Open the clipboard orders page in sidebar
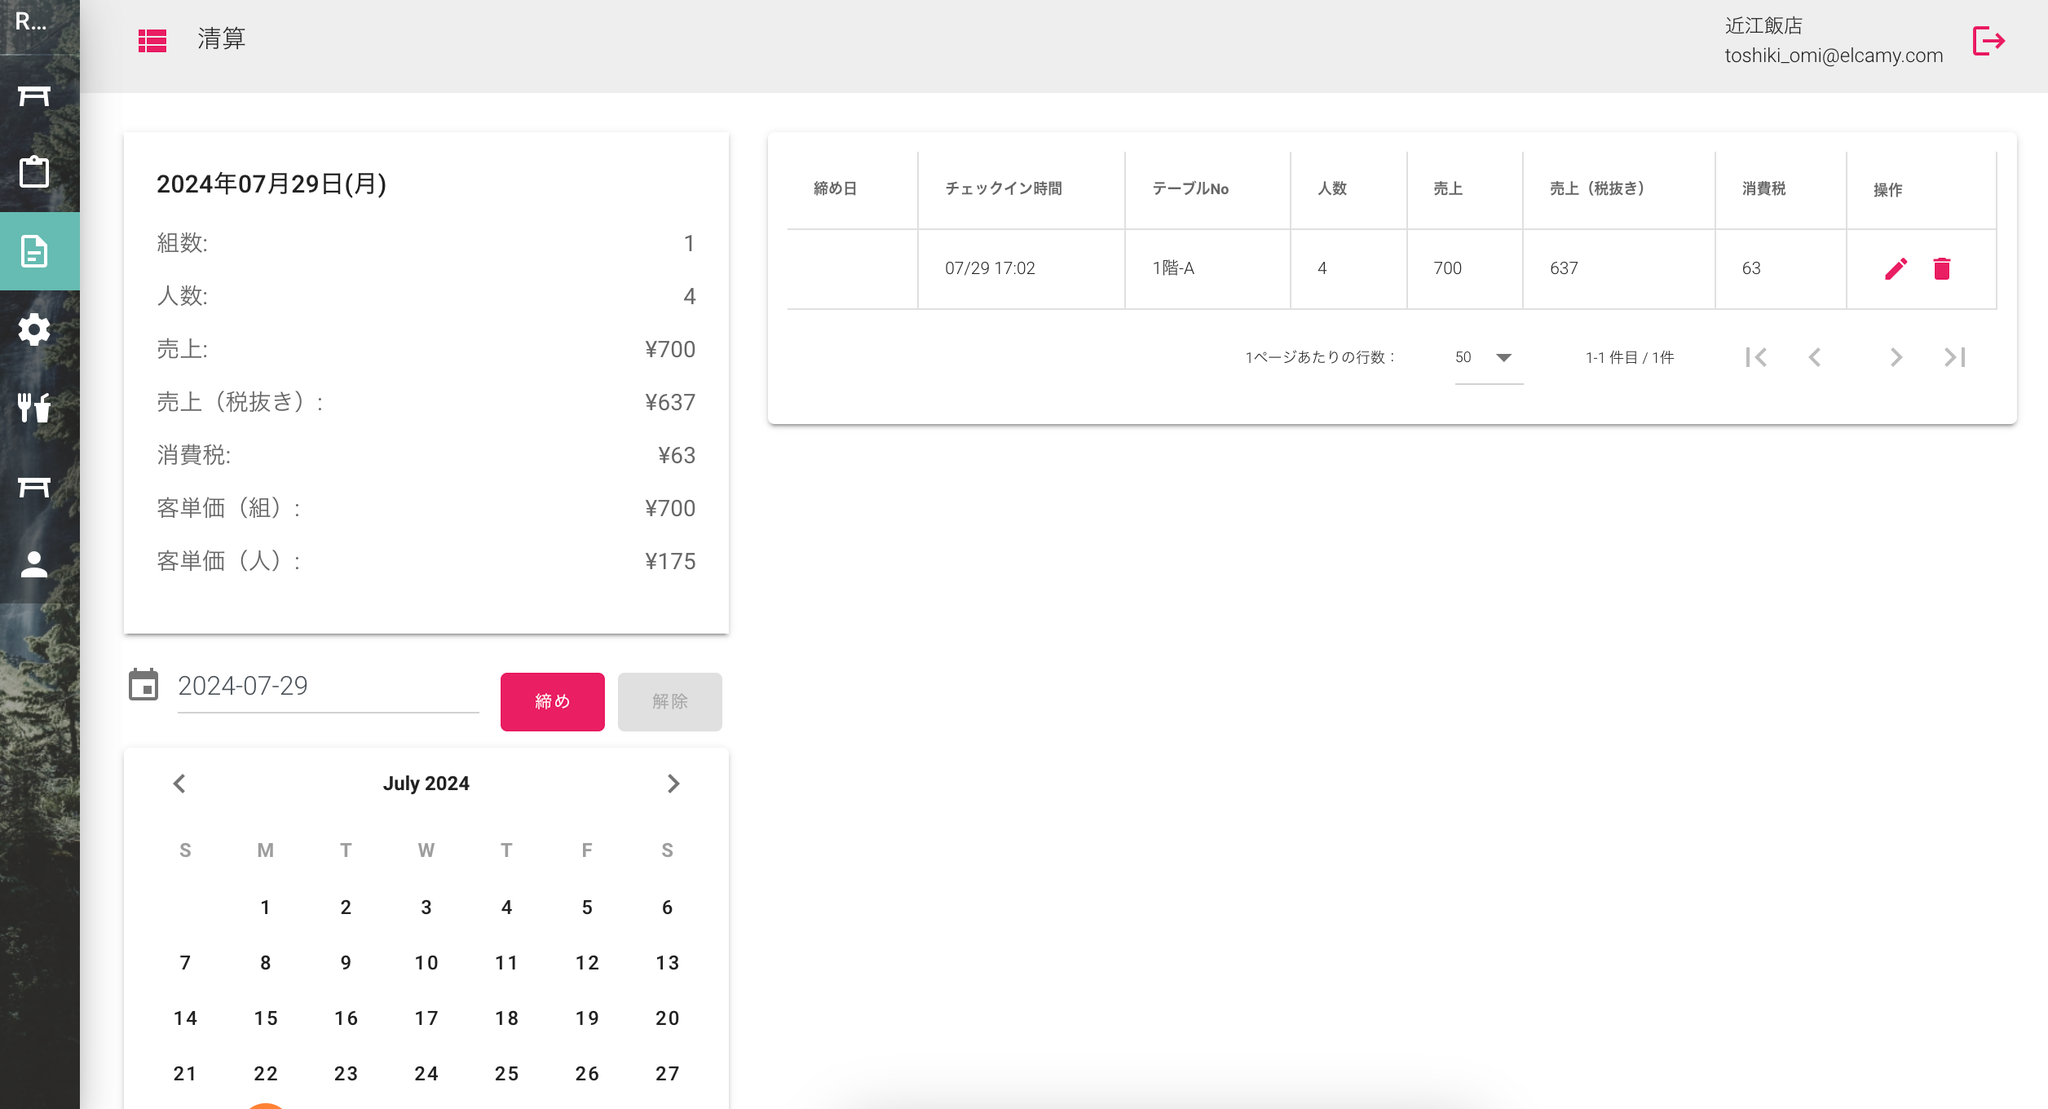Screen dimensions: 2048x1109 35,172
